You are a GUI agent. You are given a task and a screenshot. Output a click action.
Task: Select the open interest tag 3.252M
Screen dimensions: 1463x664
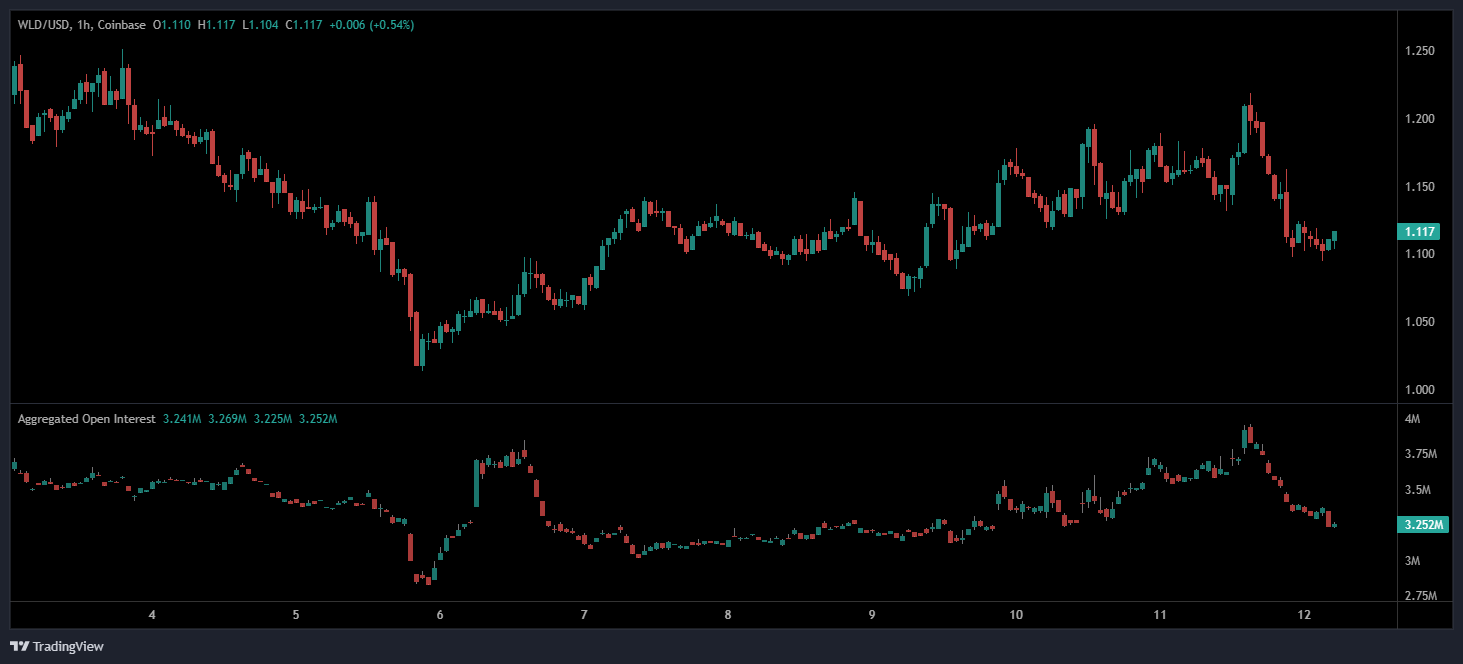pyautogui.click(x=1422, y=525)
